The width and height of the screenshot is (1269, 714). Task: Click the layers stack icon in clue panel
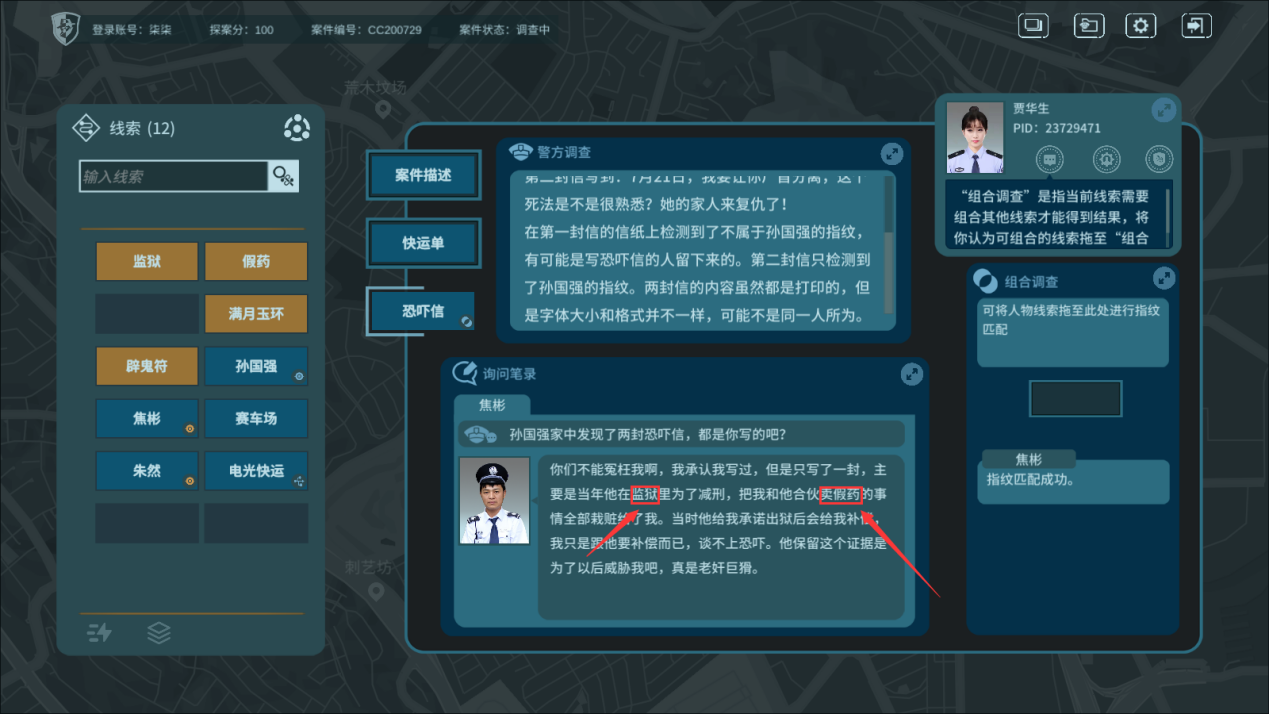pos(159,633)
